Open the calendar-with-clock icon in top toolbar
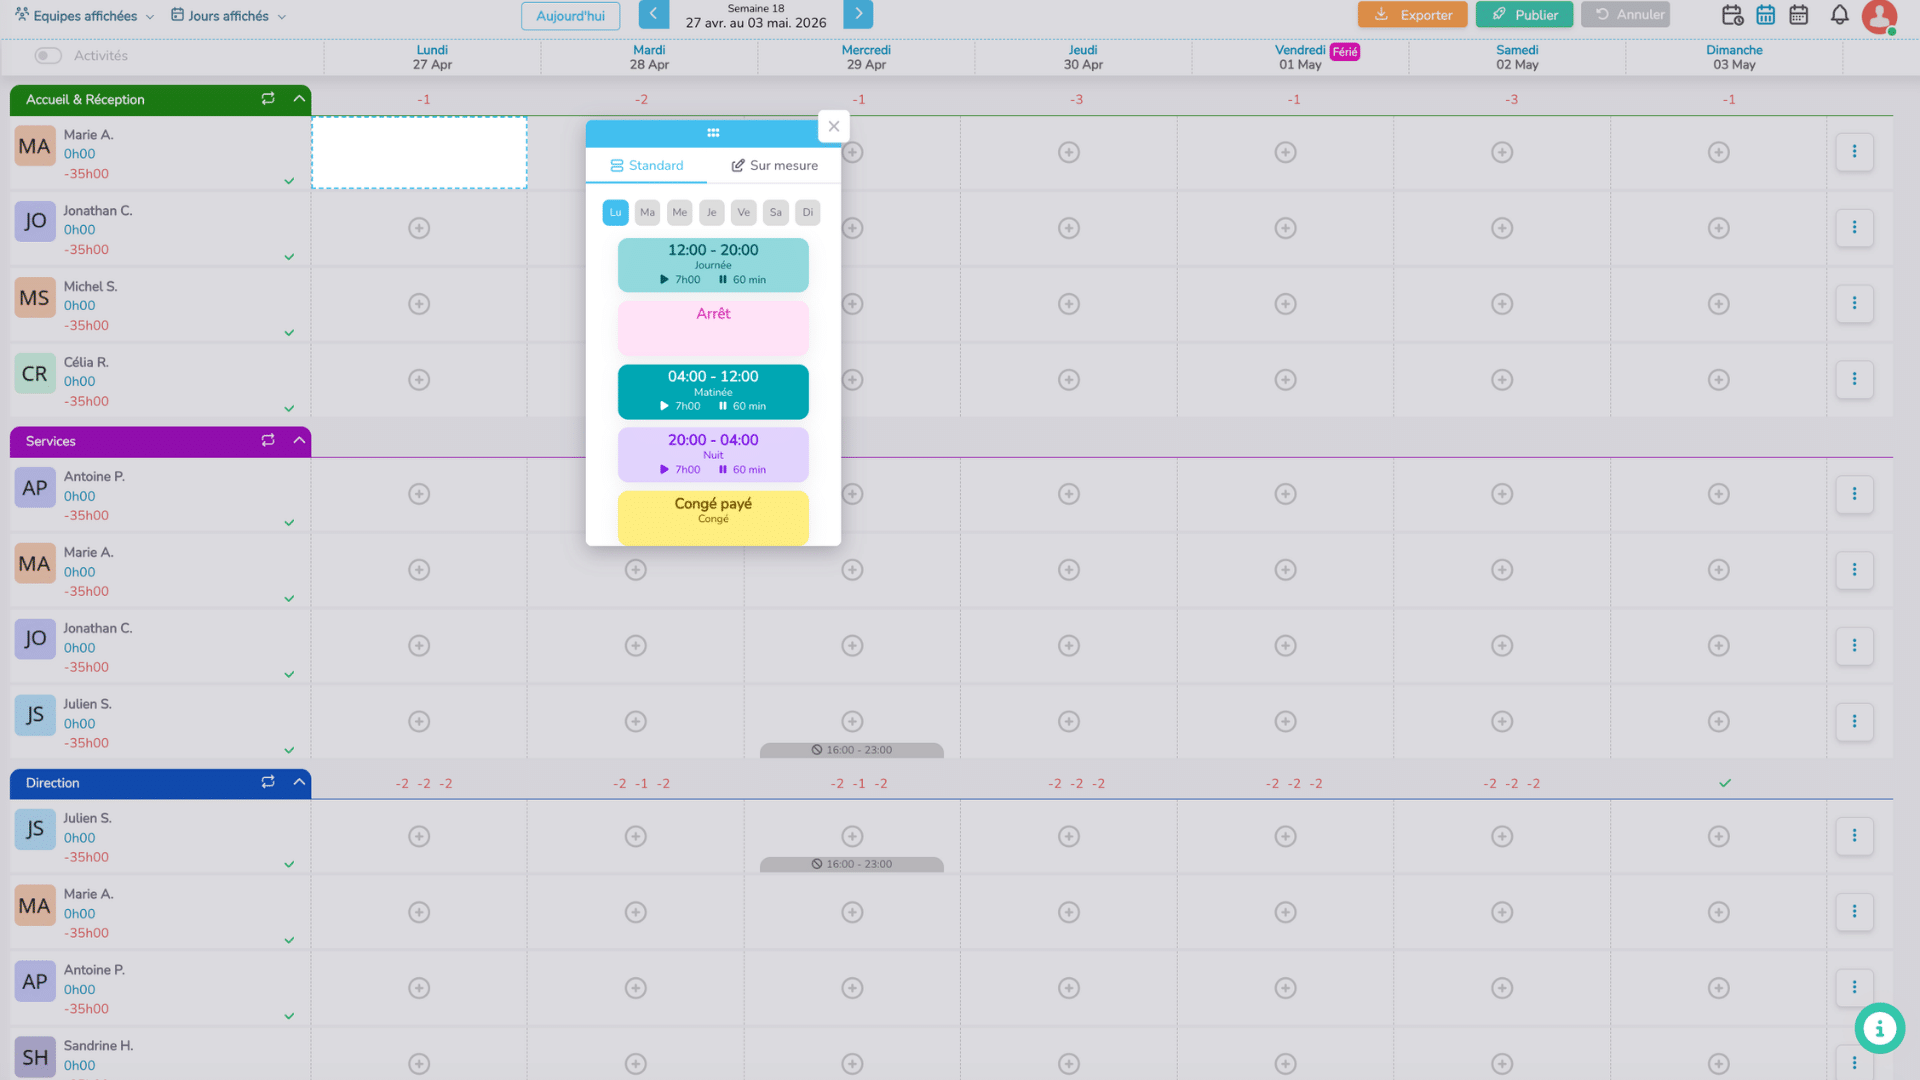 (x=1732, y=15)
